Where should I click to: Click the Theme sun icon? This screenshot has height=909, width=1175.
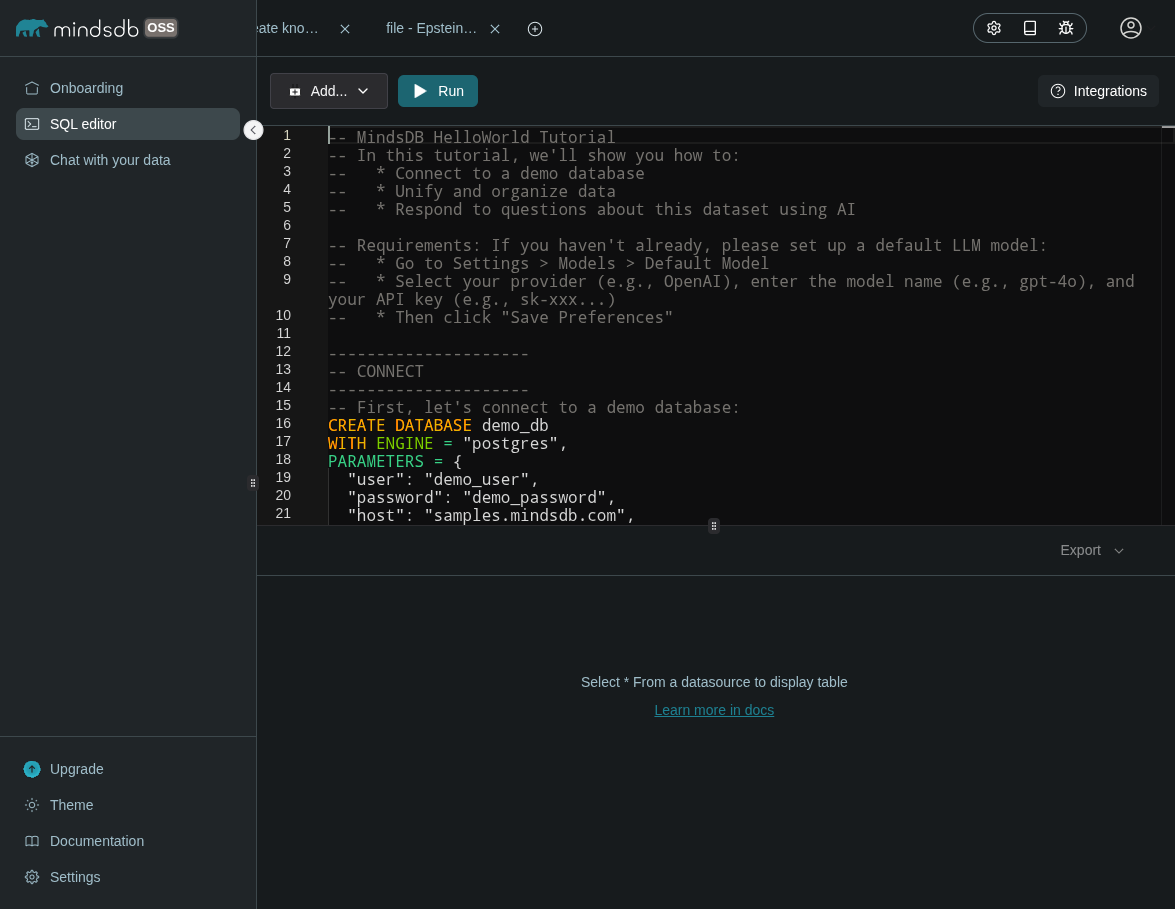(x=31, y=806)
